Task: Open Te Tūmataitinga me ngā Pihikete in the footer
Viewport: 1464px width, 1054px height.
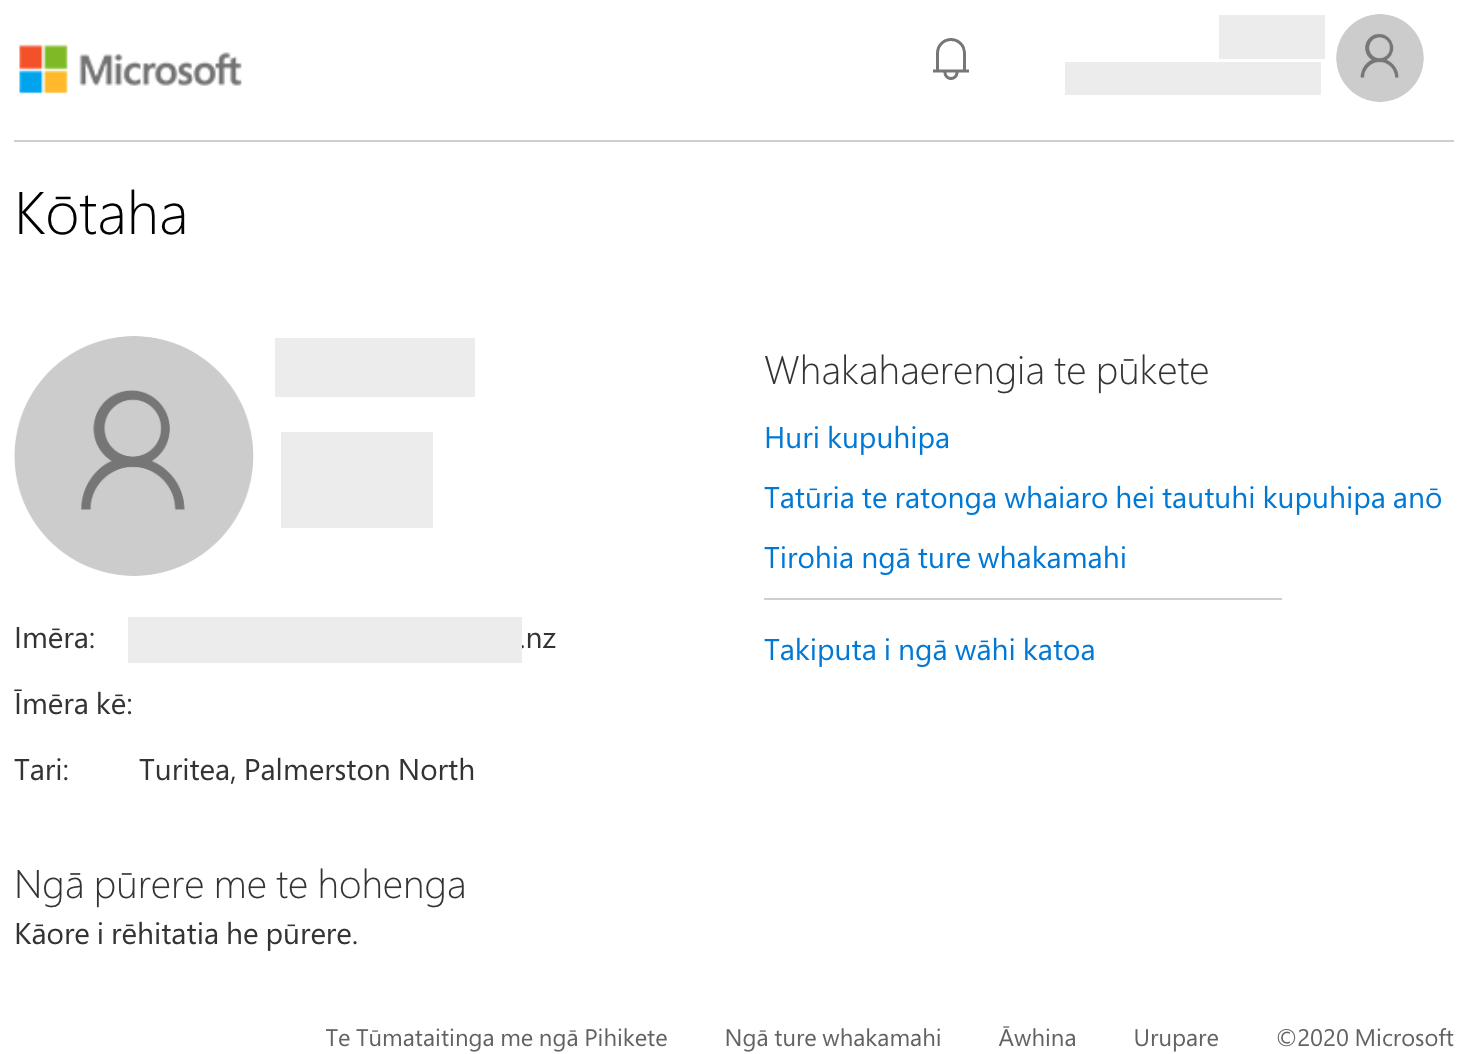Action: (x=496, y=1038)
